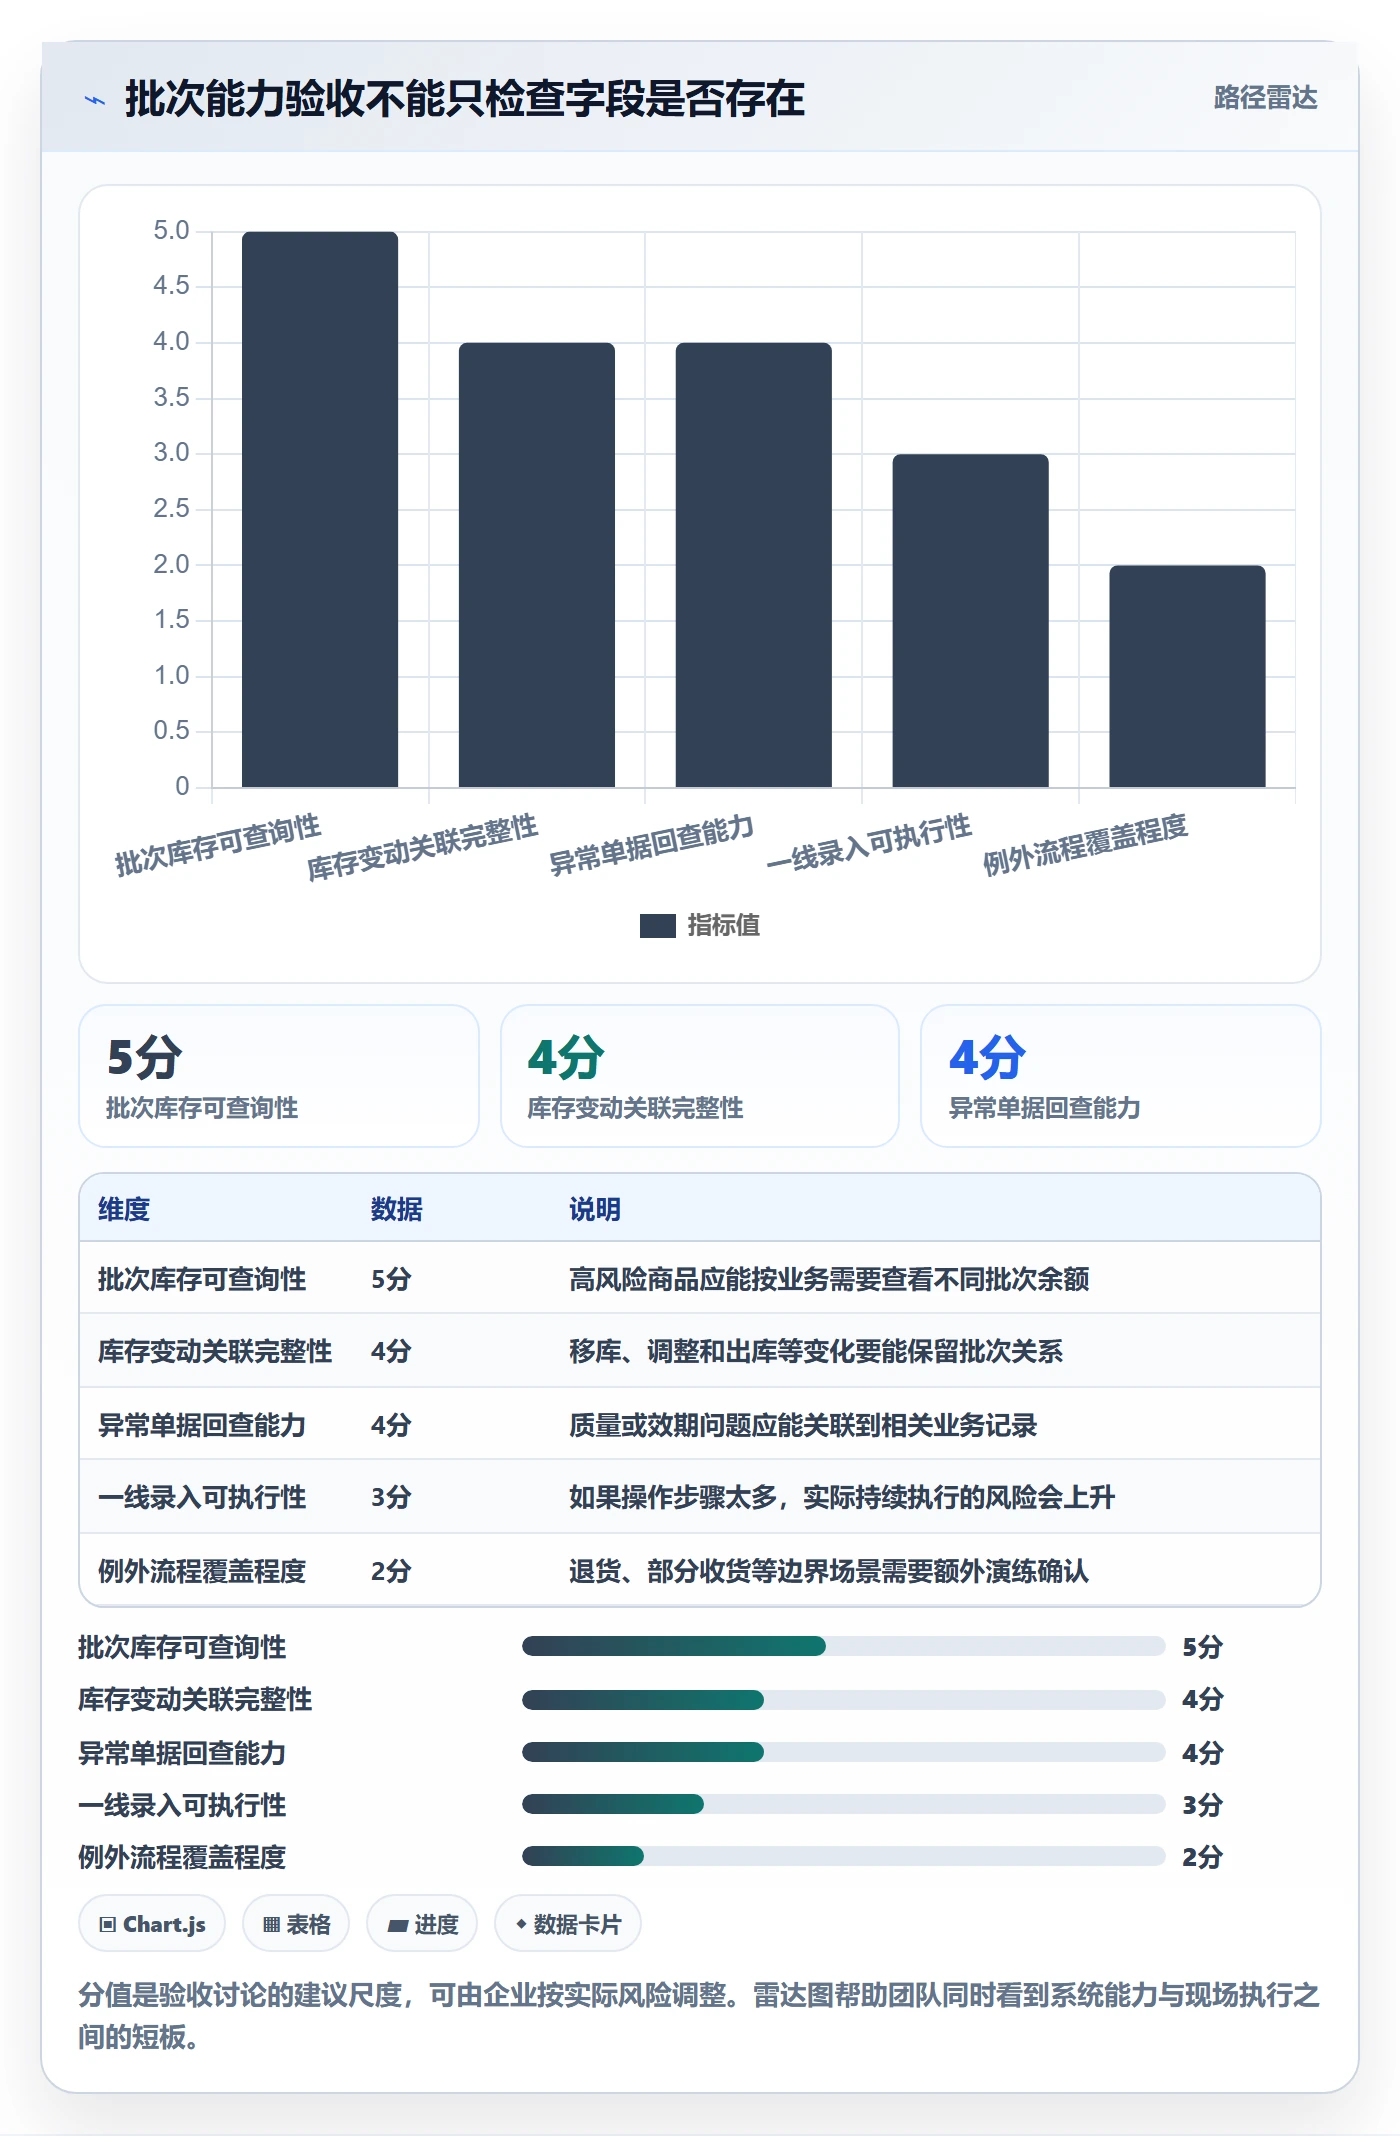Click the lightning icon beside the title

(95, 100)
